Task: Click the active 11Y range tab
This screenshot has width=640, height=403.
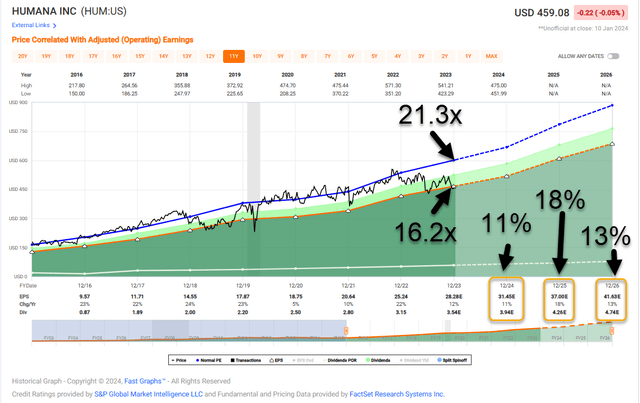Action: point(234,56)
